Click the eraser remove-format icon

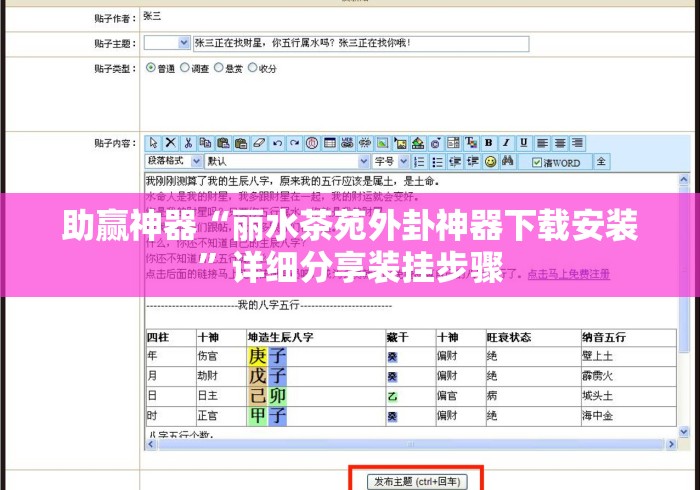[259, 143]
